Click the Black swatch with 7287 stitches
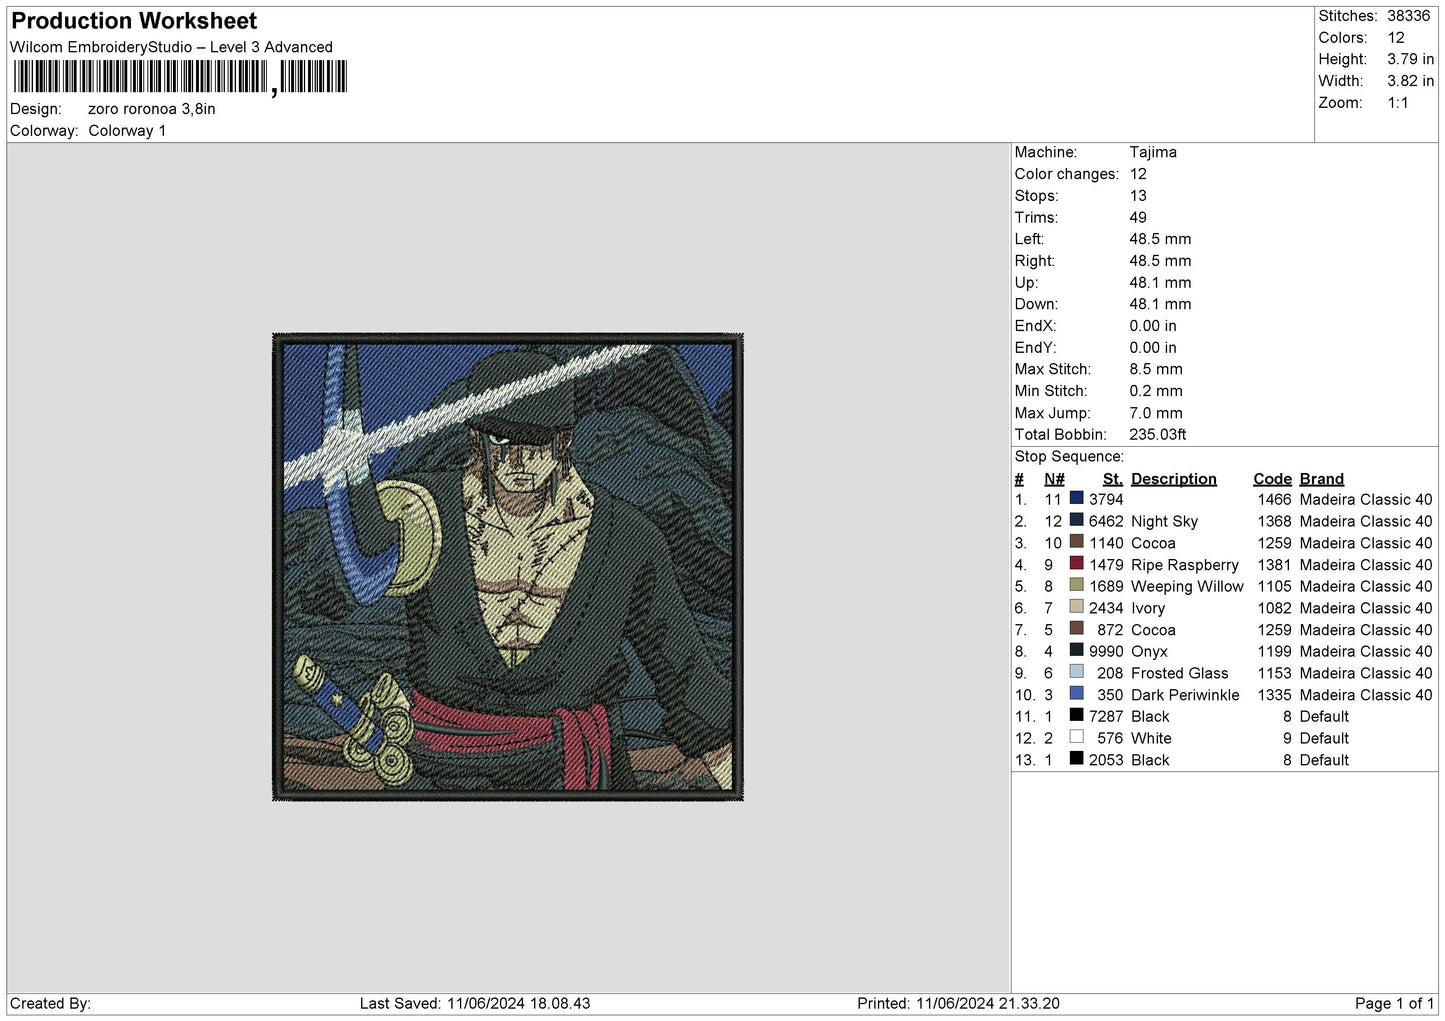This screenshot has width=1445, height=1021. 1076,715
